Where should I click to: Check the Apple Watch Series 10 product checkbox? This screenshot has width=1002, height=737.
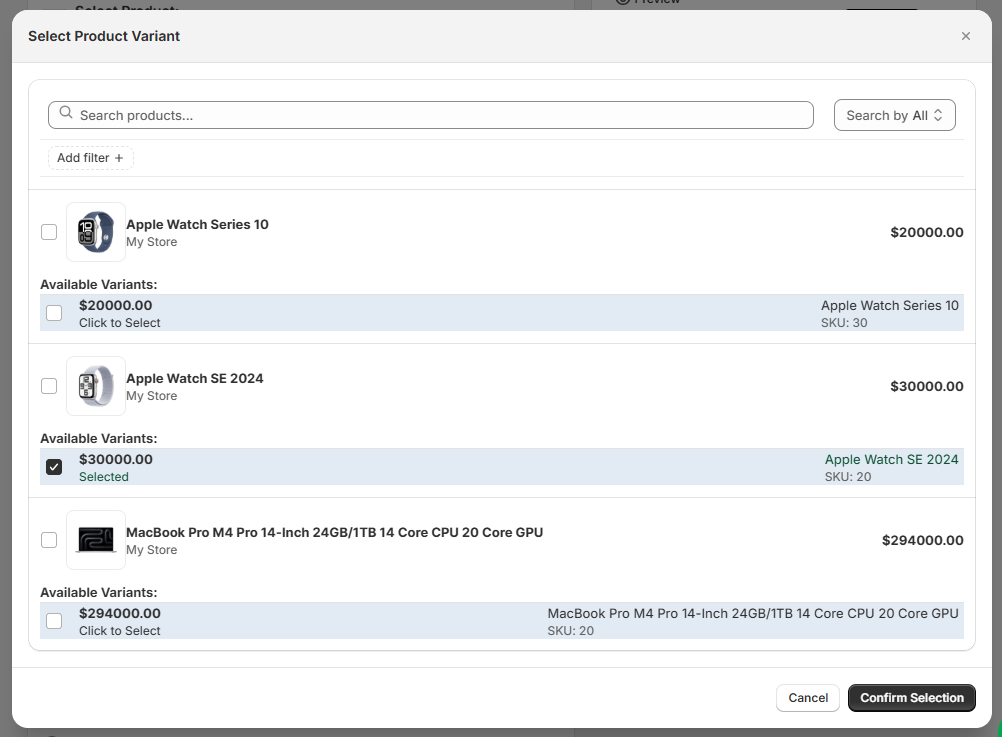click(x=49, y=232)
